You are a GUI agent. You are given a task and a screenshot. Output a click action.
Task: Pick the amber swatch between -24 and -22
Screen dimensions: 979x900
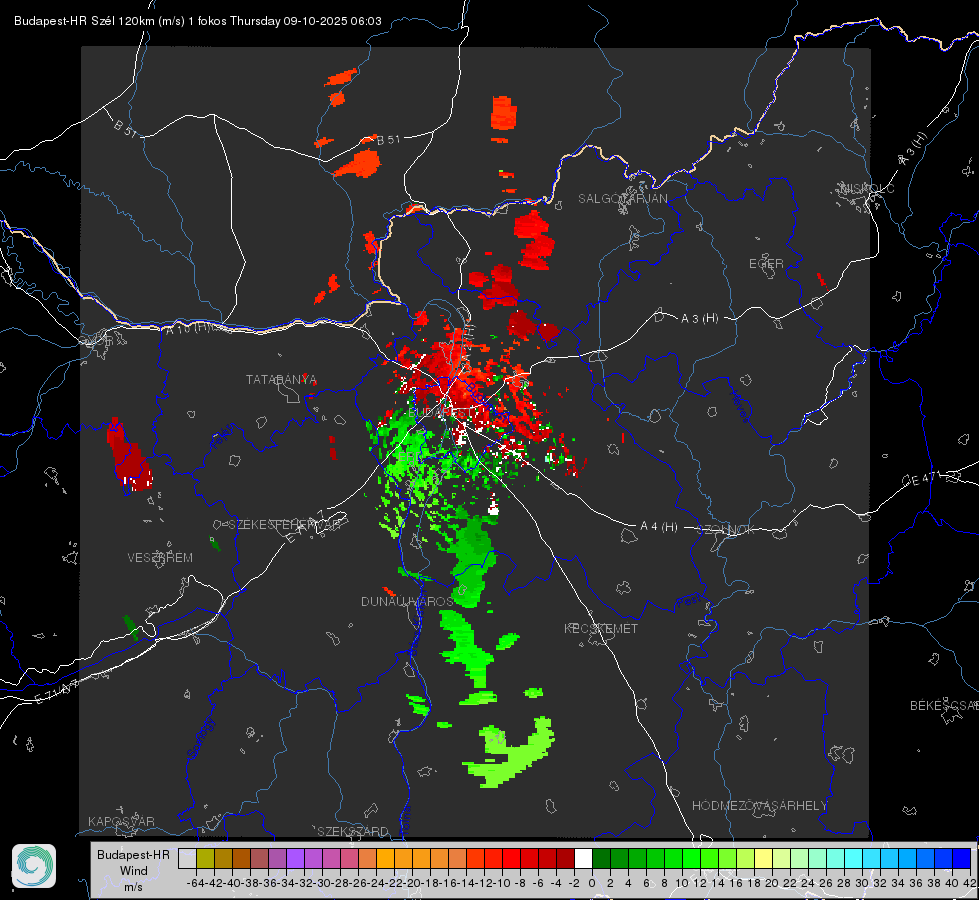click(385, 858)
